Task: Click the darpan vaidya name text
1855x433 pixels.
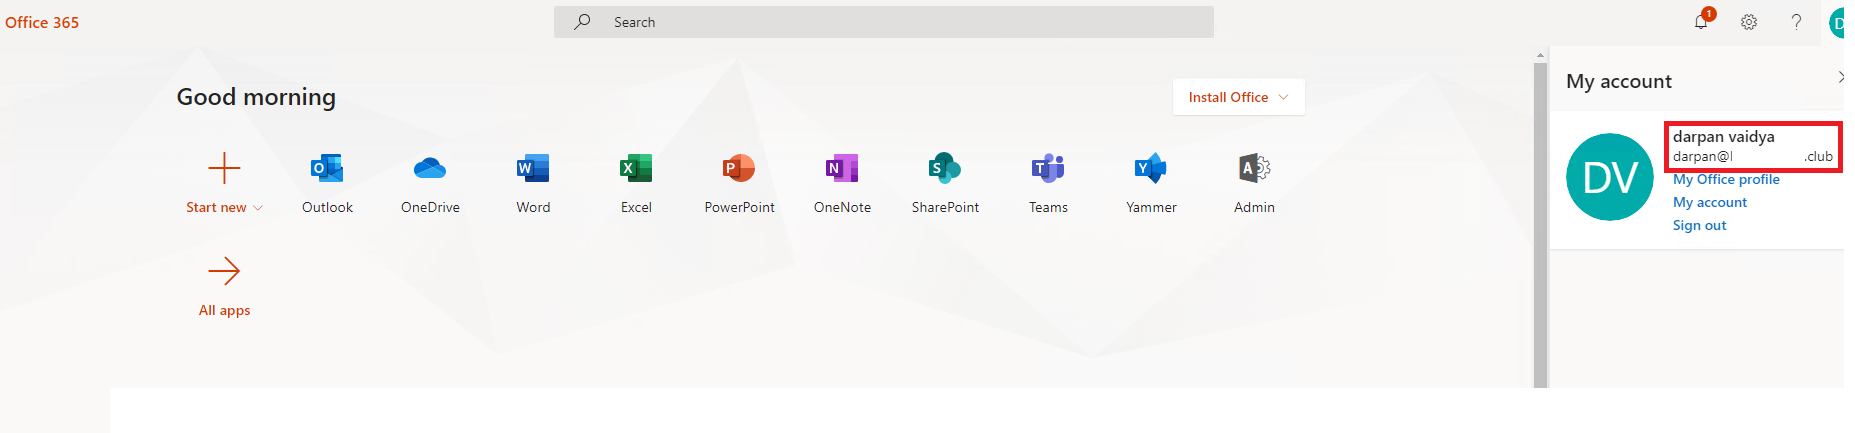Action: [x=1723, y=137]
